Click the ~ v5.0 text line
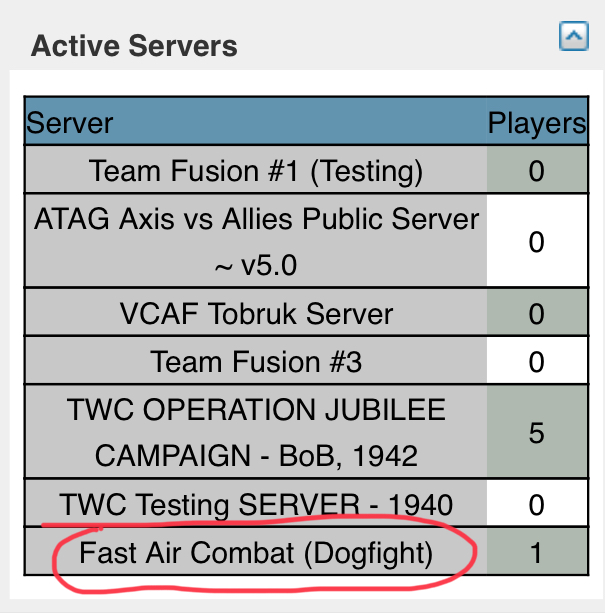 click(x=256, y=265)
